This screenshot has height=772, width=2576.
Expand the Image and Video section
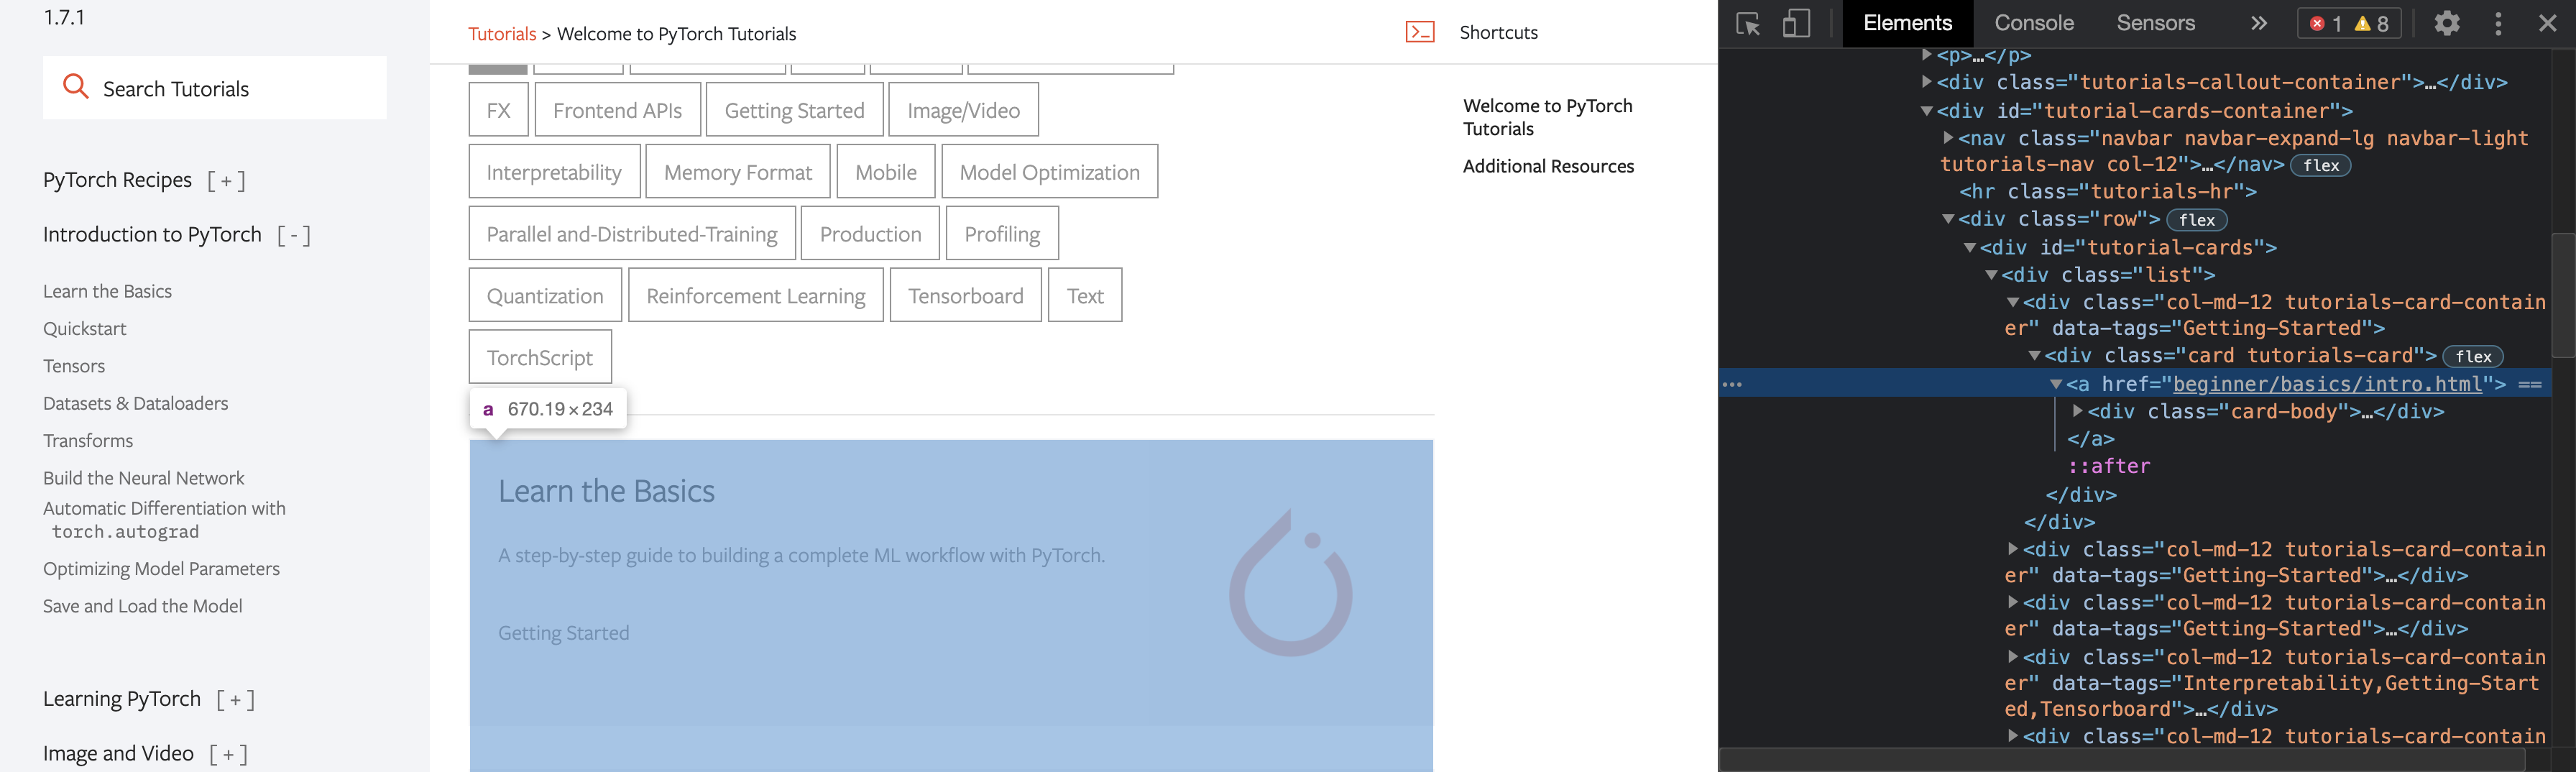[x=228, y=754]
